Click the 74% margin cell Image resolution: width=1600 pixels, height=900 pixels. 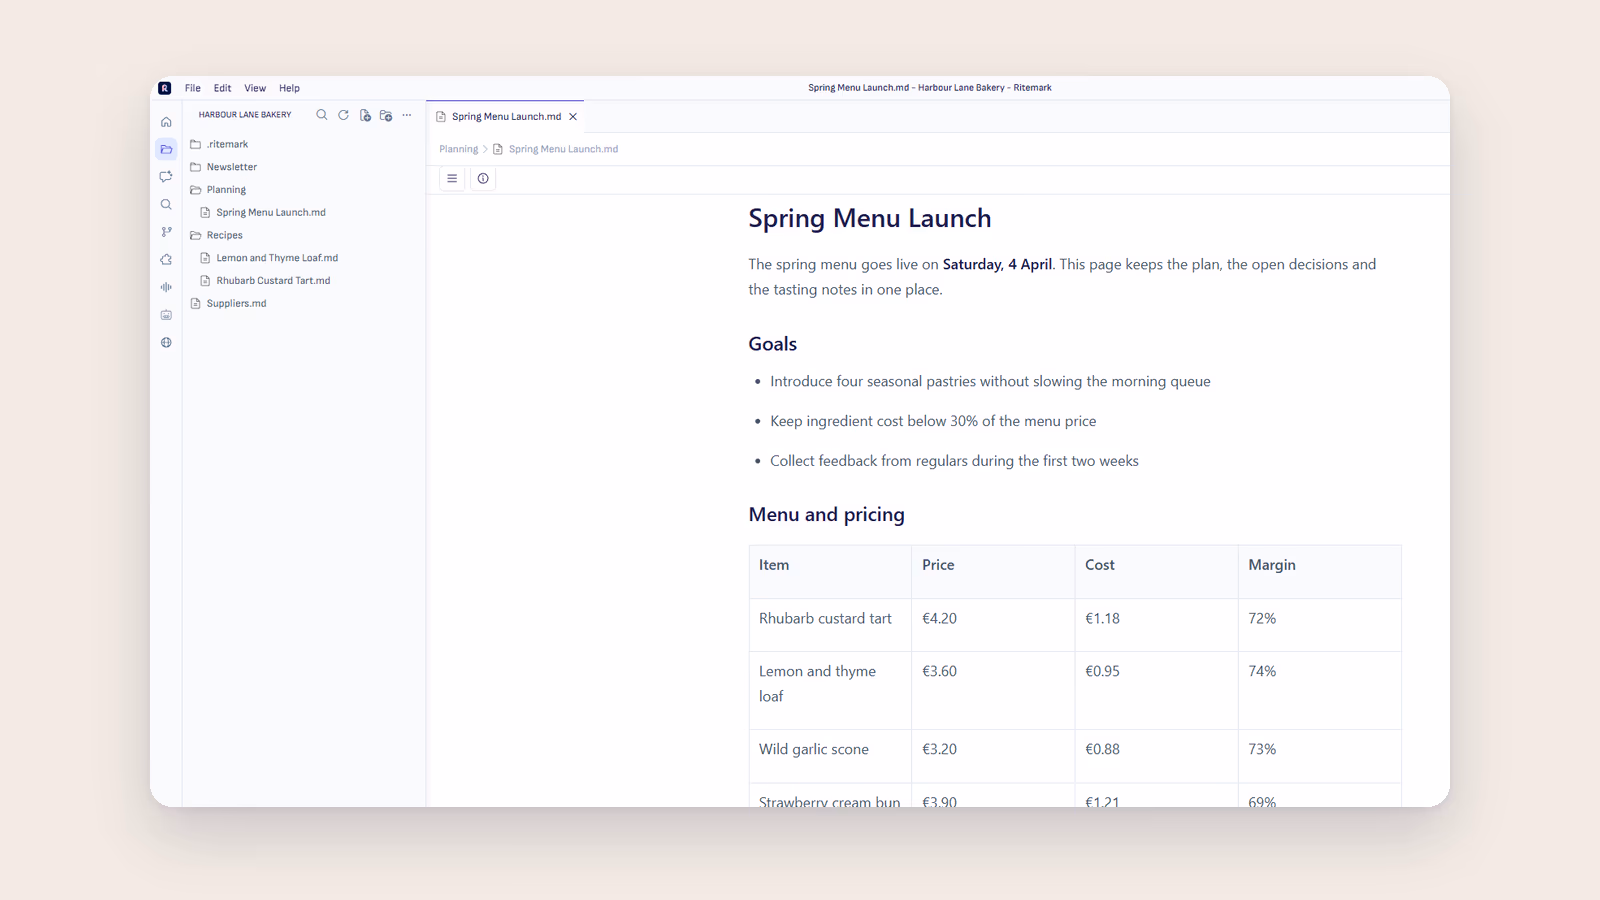[x=1319, y=691]
